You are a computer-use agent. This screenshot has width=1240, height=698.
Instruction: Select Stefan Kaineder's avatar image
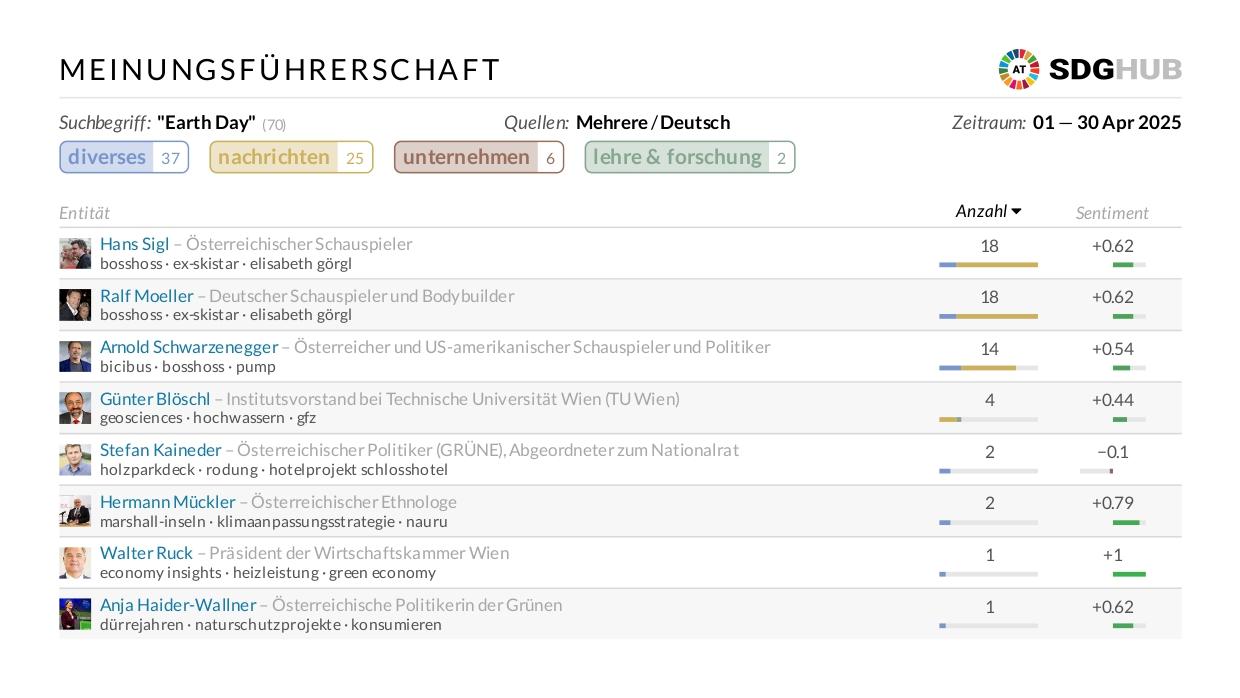(x=75, y=460)
